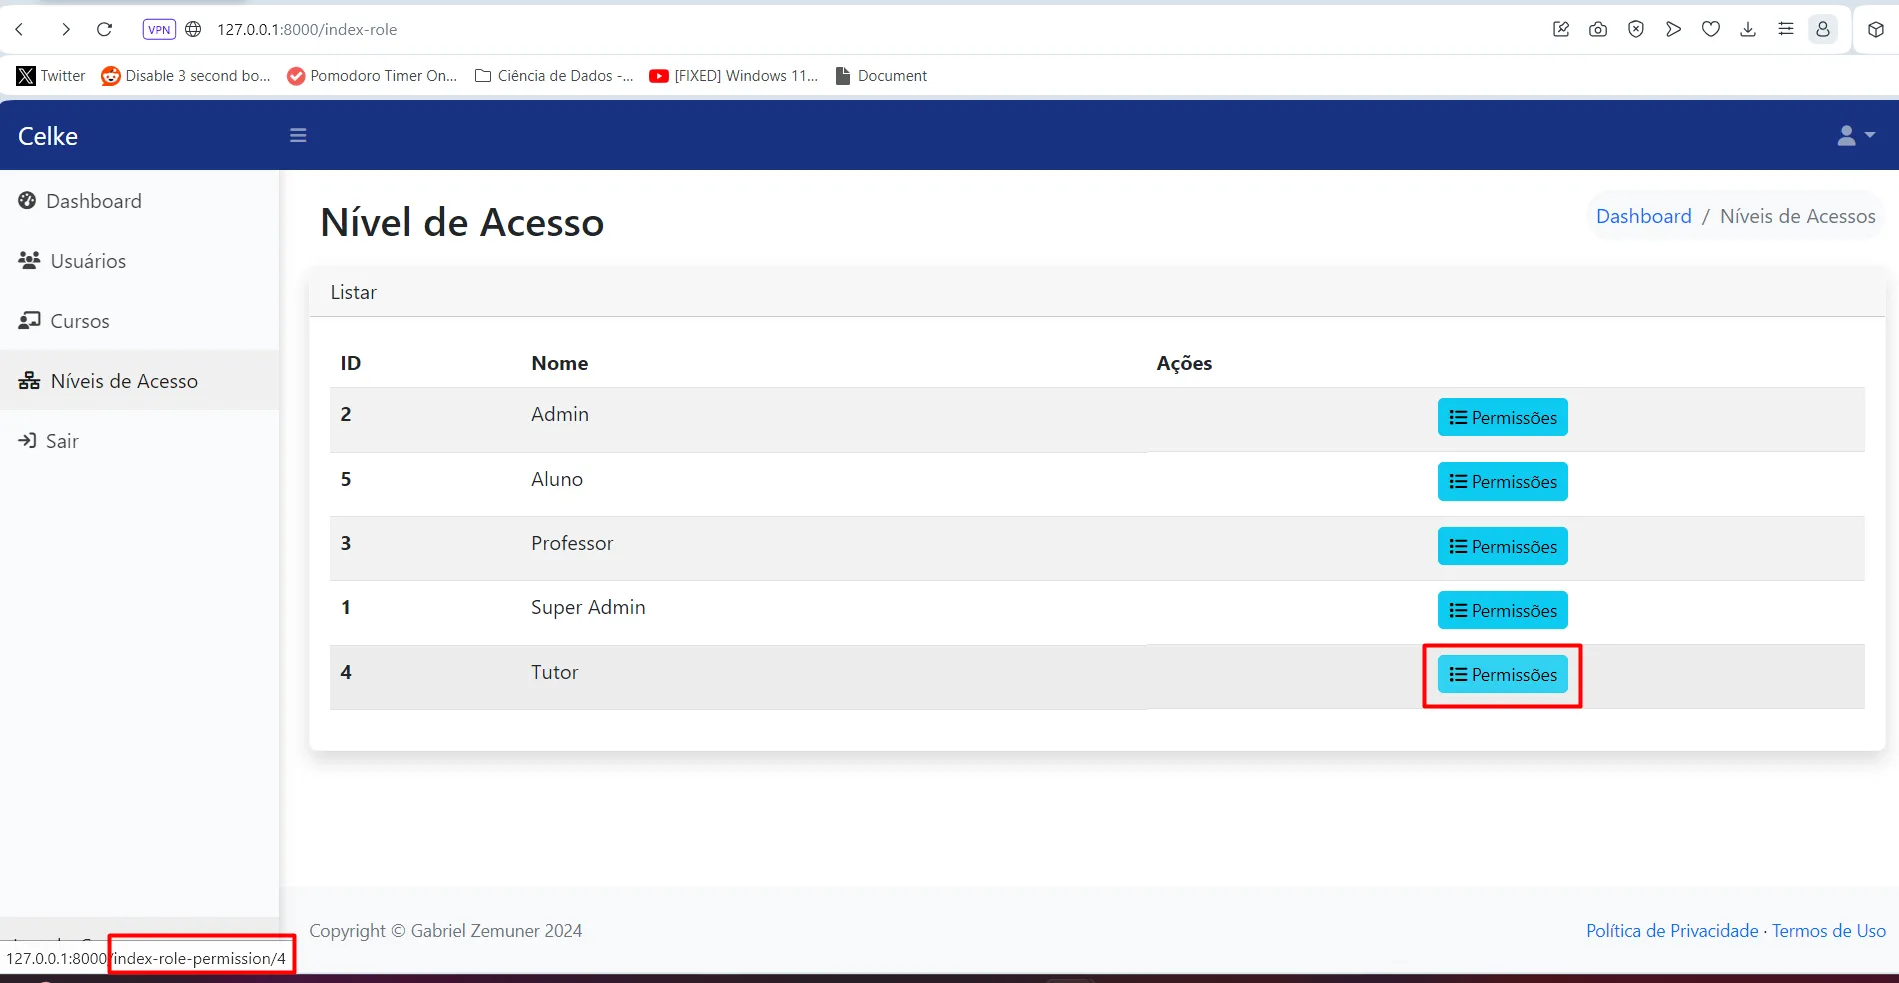Open Permissões for the Super Admin role

(1502, 611)
